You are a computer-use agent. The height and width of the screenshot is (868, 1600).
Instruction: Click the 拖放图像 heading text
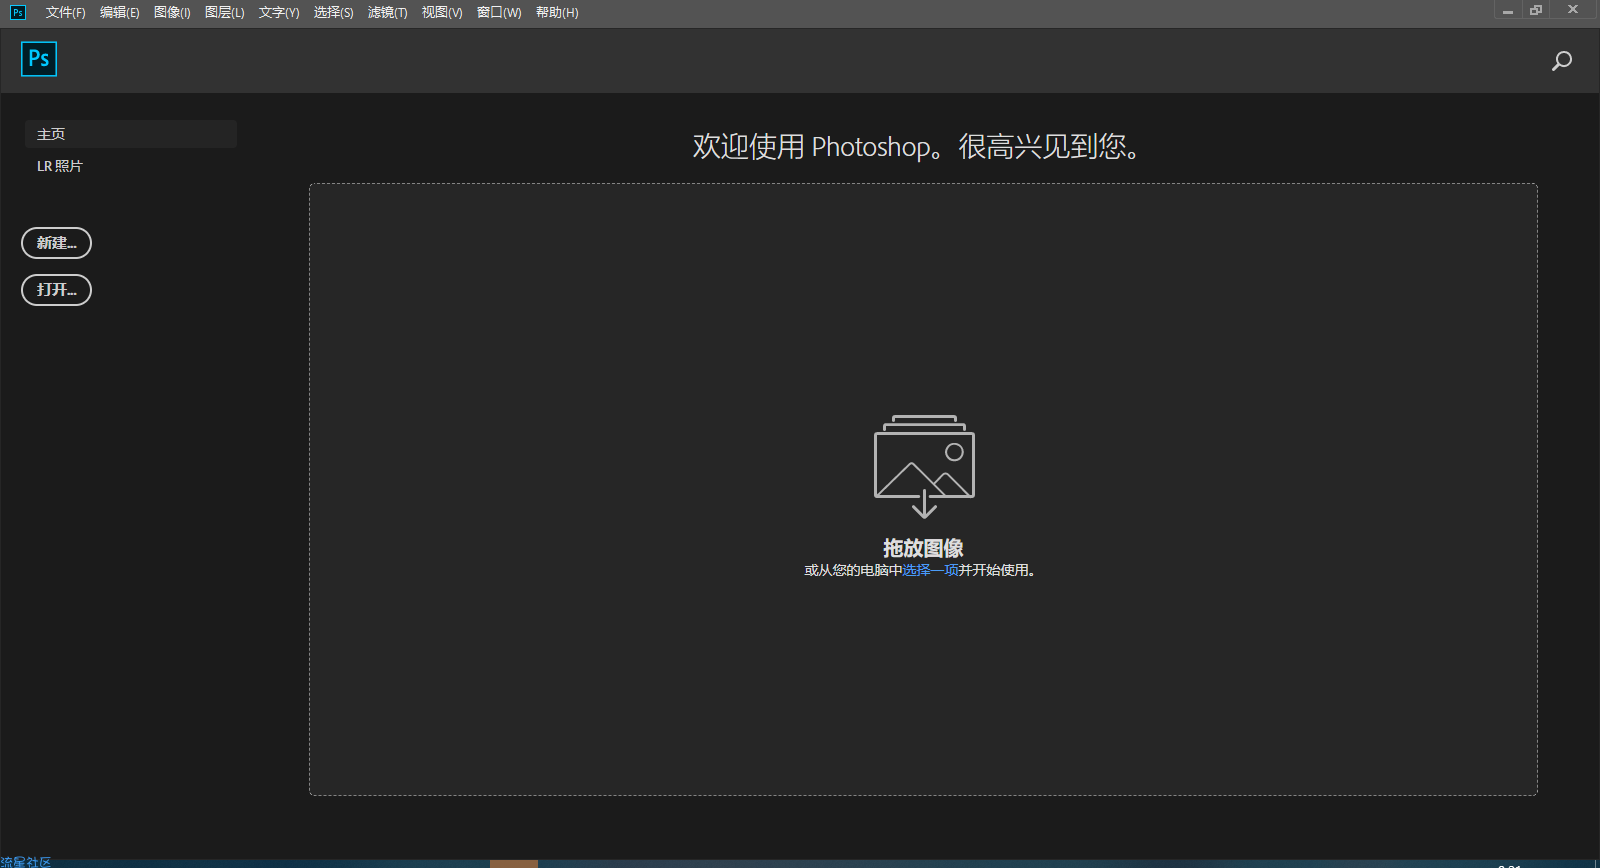923,548
